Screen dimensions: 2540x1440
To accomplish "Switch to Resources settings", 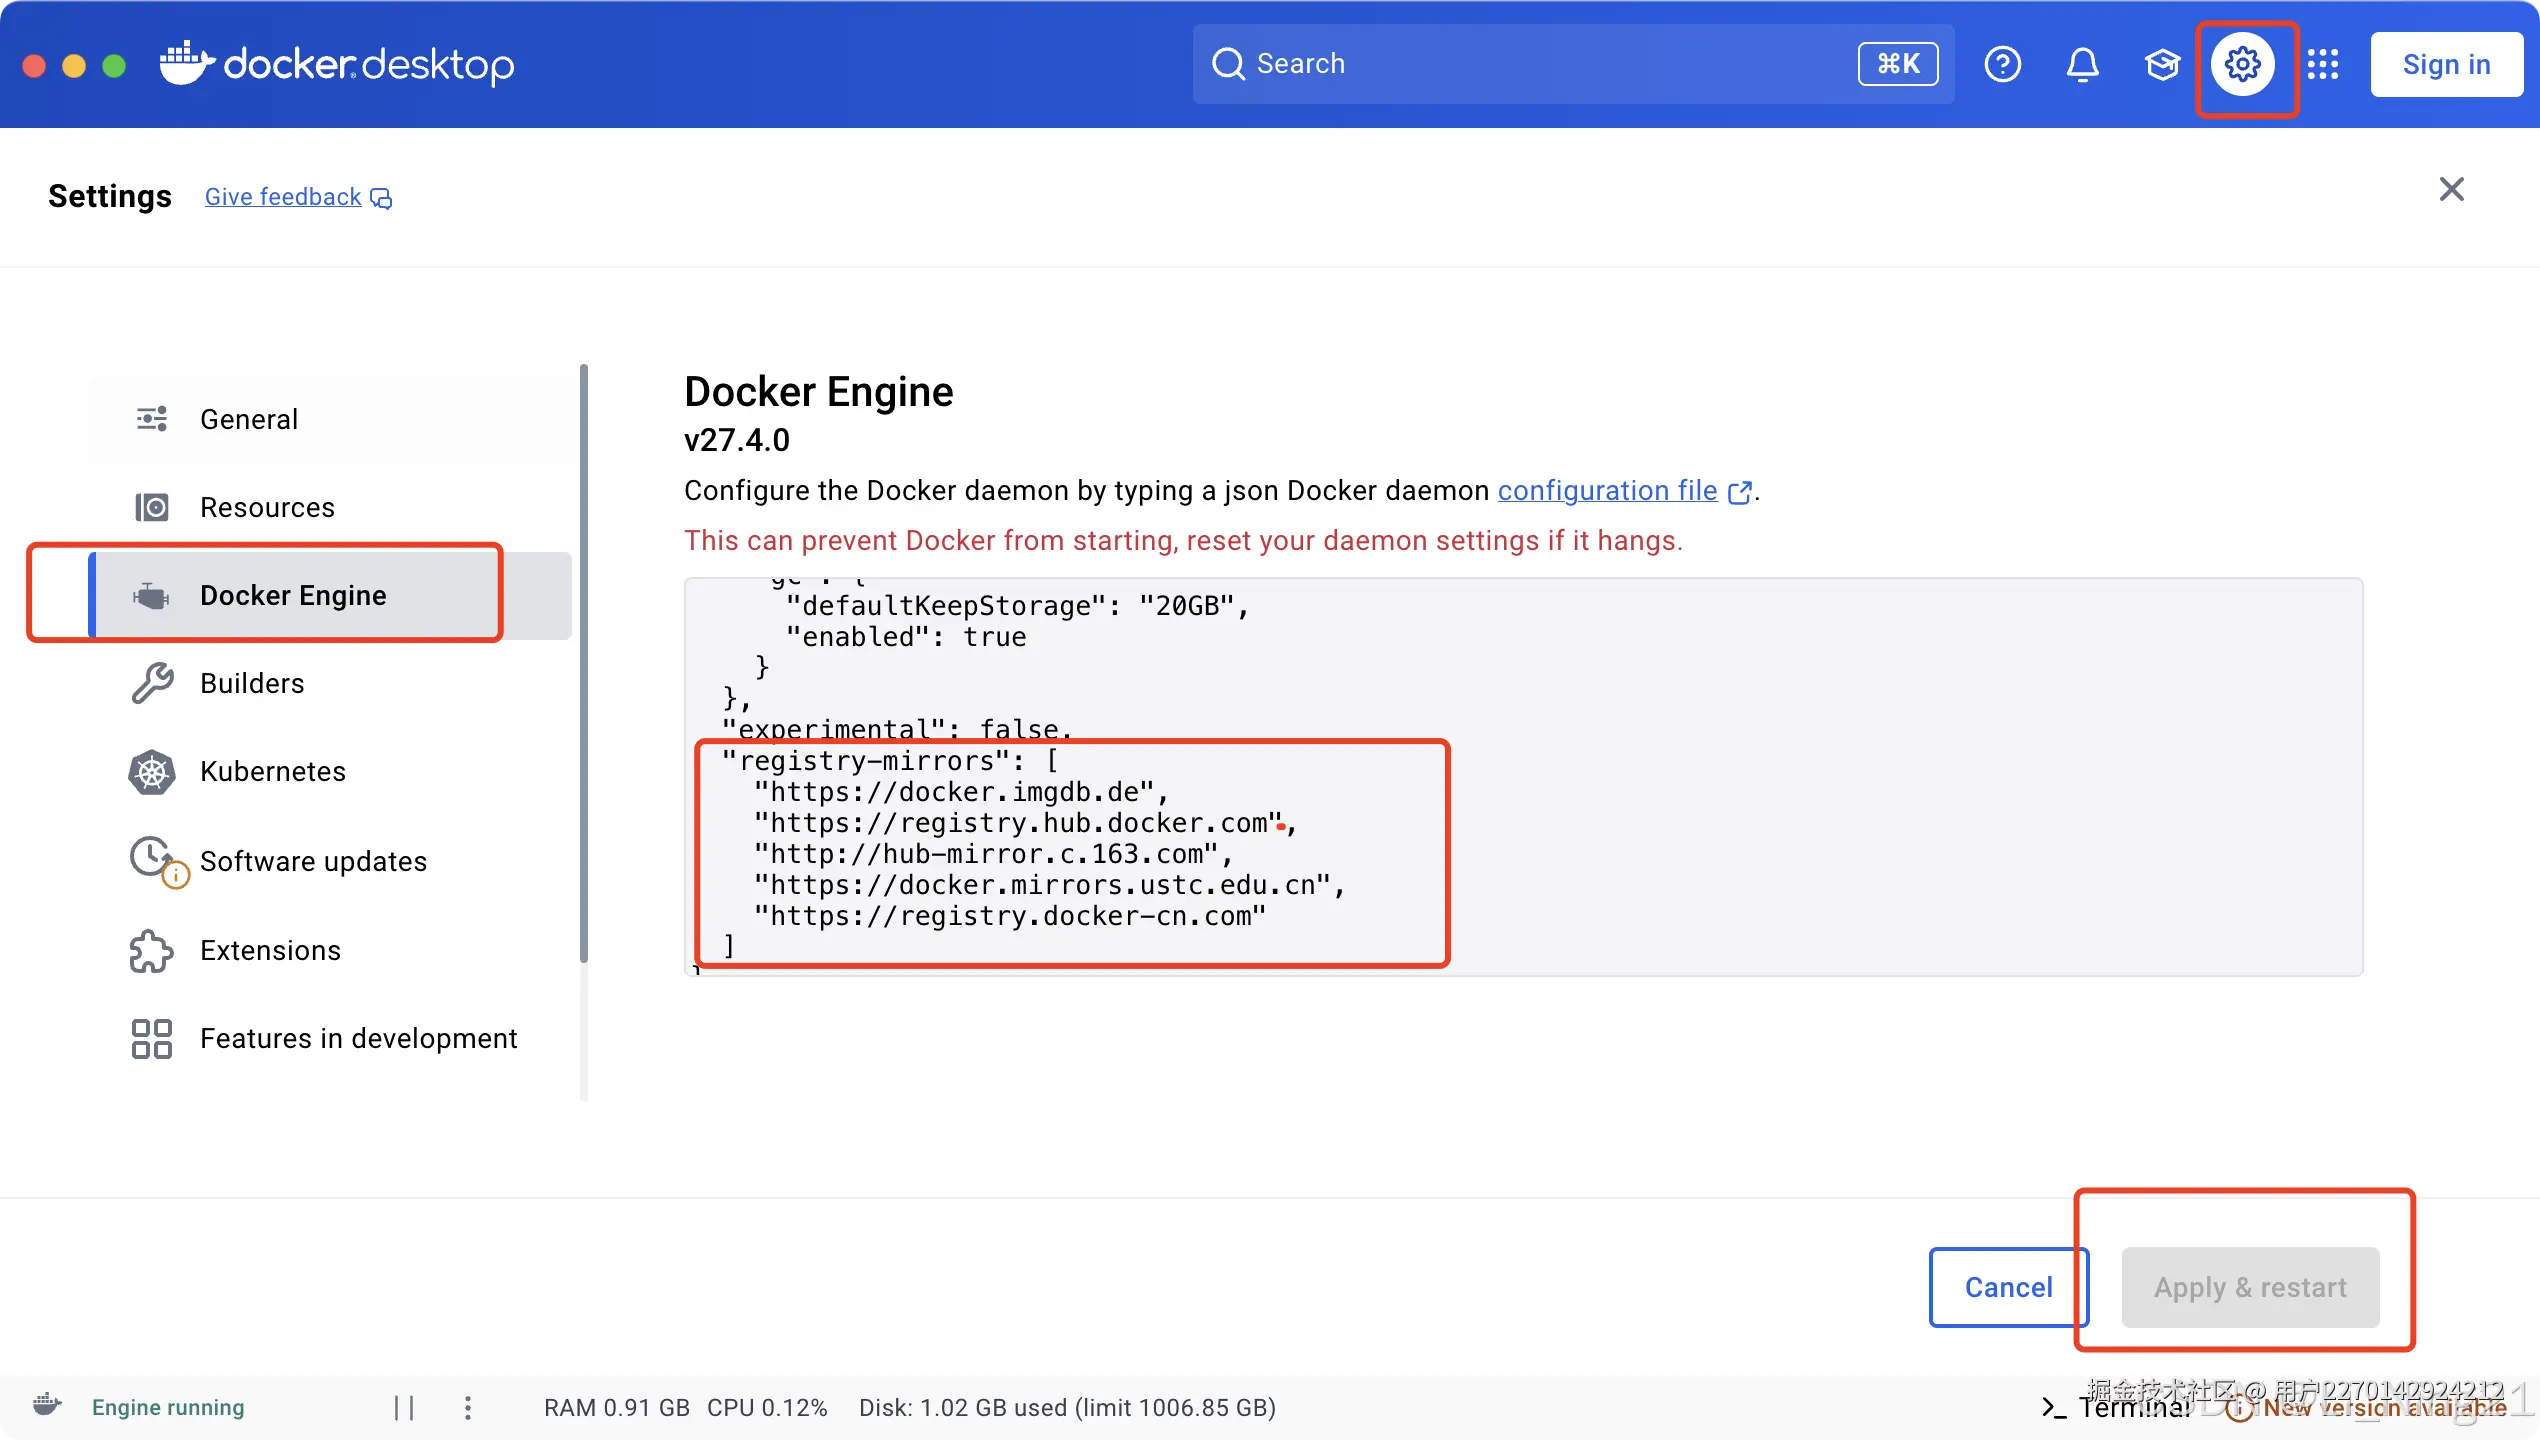I will click(267, 507).
